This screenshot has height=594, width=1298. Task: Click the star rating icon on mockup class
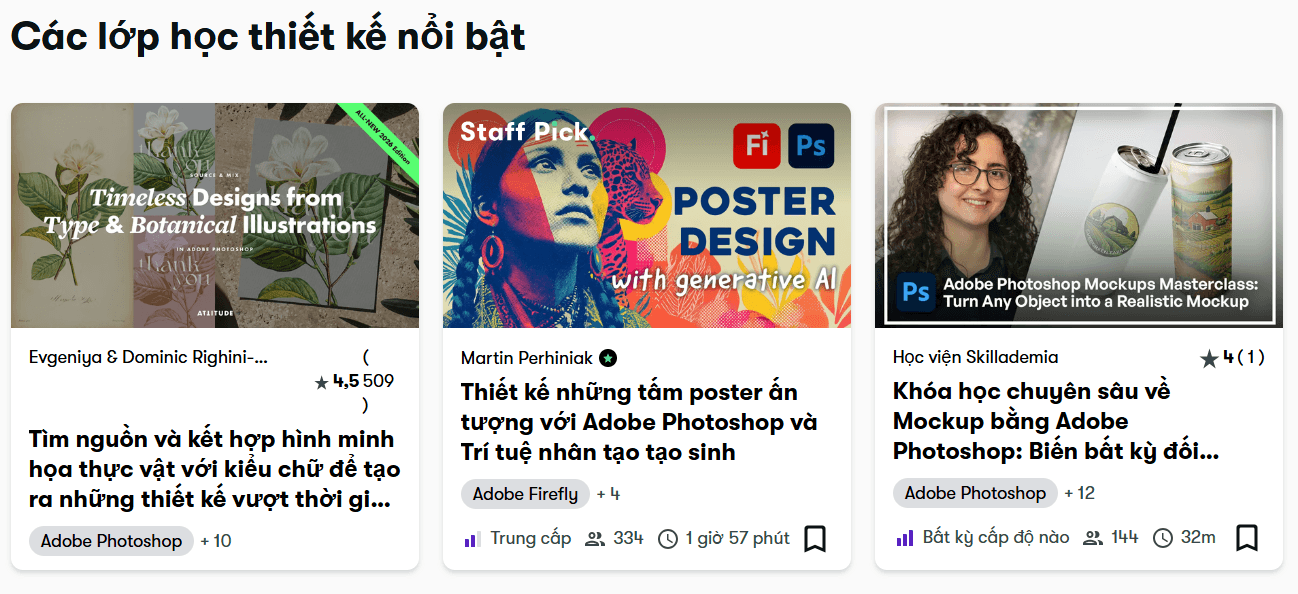(1209, 358)
